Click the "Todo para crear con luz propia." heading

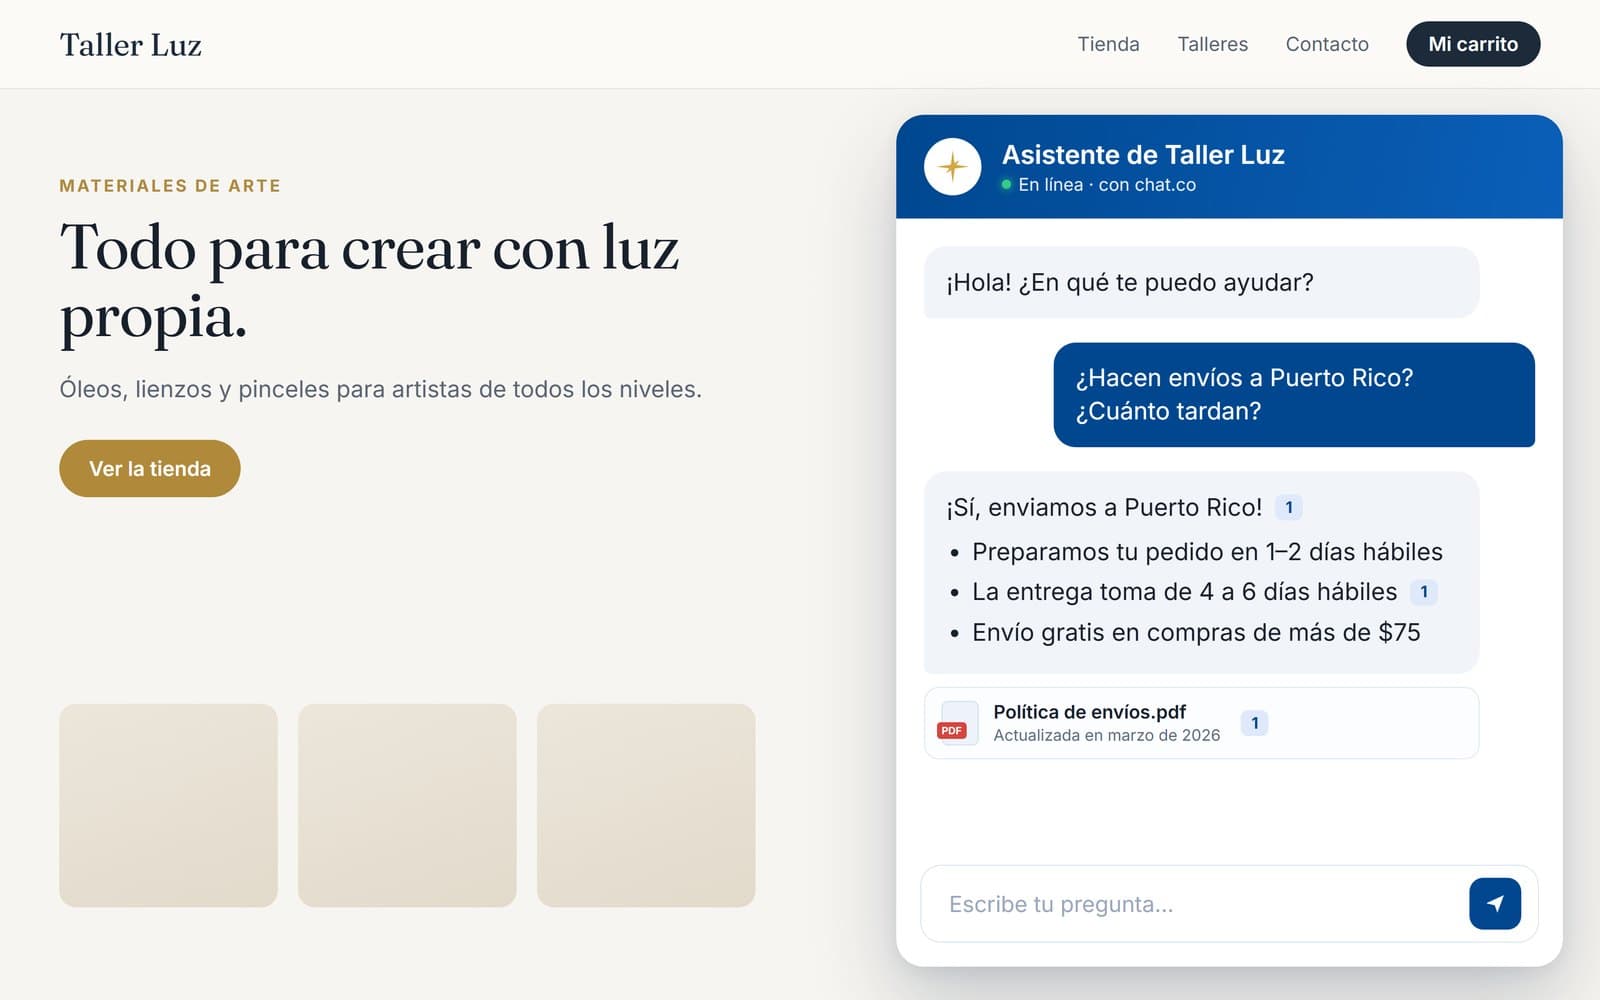[369, 282]
